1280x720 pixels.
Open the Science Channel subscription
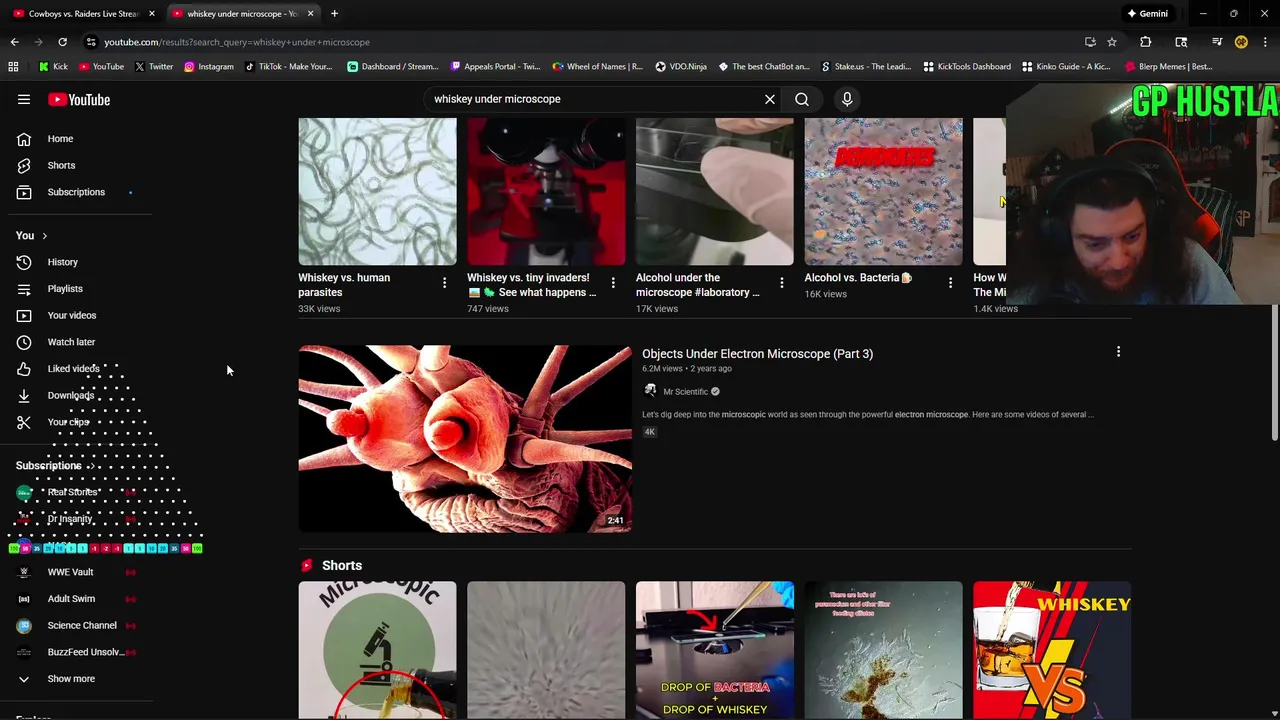80,625
